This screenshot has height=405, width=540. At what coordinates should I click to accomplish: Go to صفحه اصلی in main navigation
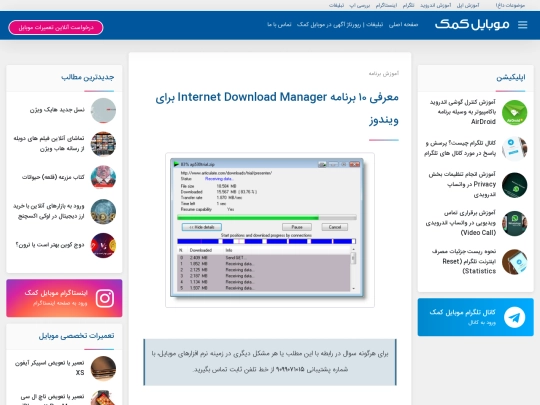403,24
